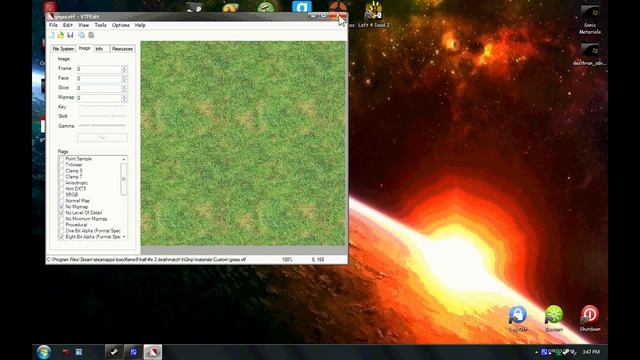Select VTFEdit taskbar button
The image size is (640, 360).
pos(152,352)
